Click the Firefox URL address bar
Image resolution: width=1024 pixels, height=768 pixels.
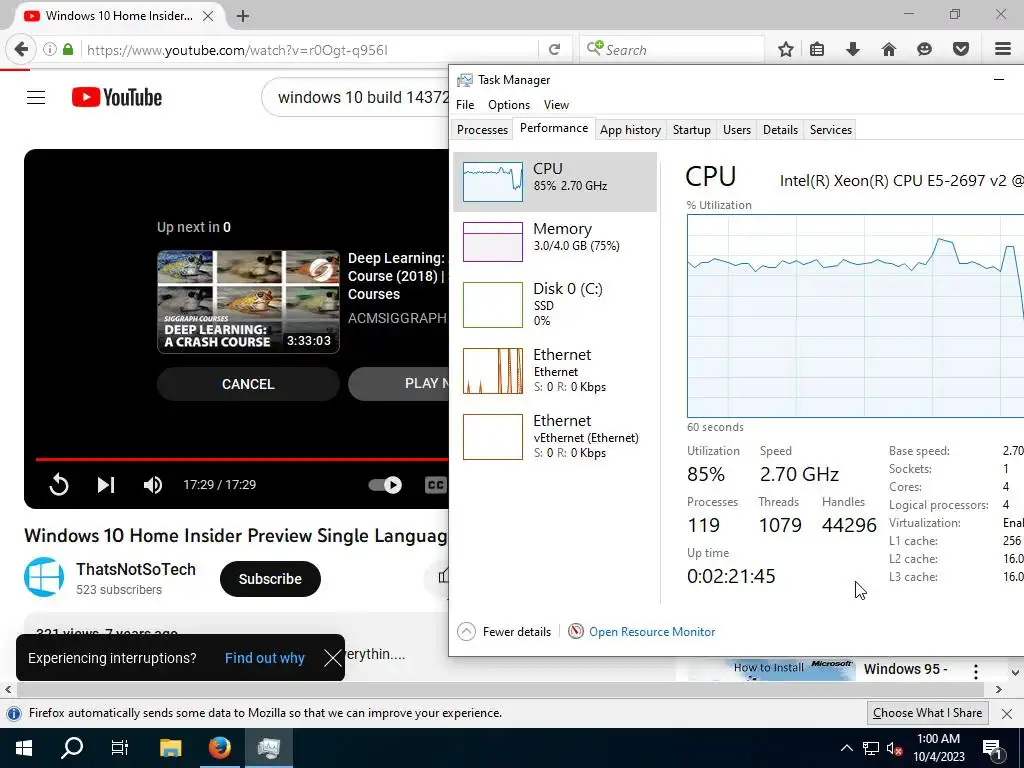click(x=308, y=50)
